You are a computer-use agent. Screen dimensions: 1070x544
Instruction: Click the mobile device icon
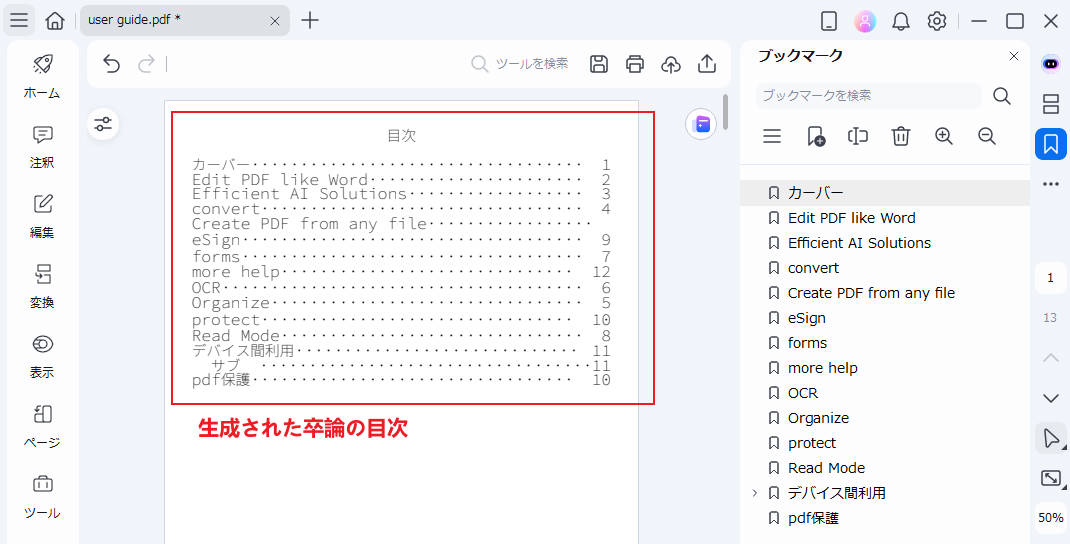point(828,21)
